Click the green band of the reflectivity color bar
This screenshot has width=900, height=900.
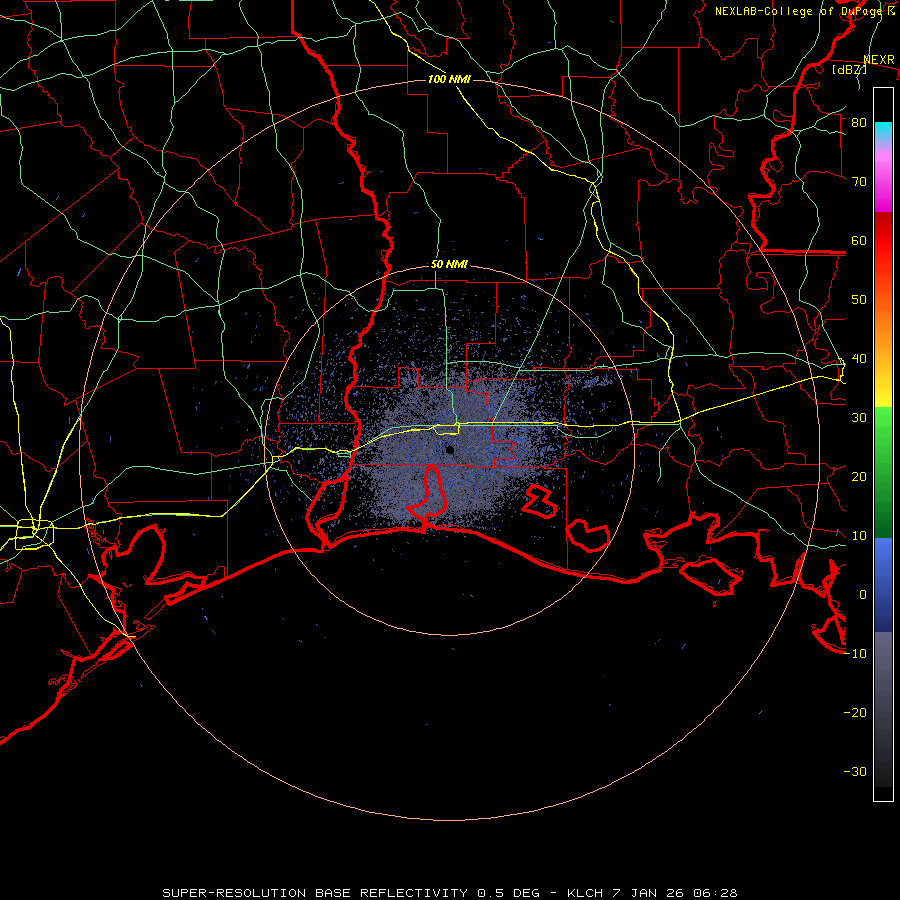tap(883, 472)
